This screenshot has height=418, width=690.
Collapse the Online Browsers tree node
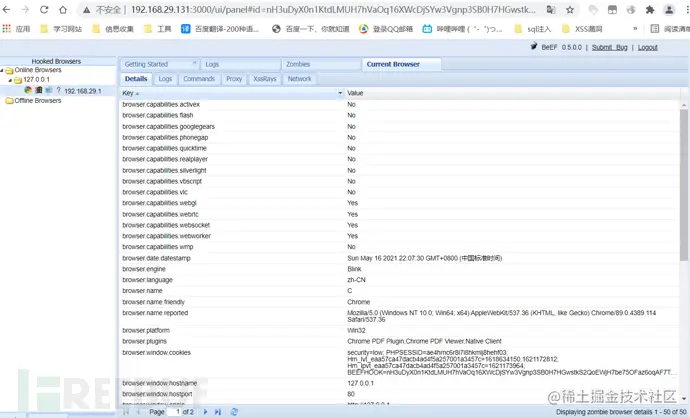pyautogui.click(x=2, y=70)
